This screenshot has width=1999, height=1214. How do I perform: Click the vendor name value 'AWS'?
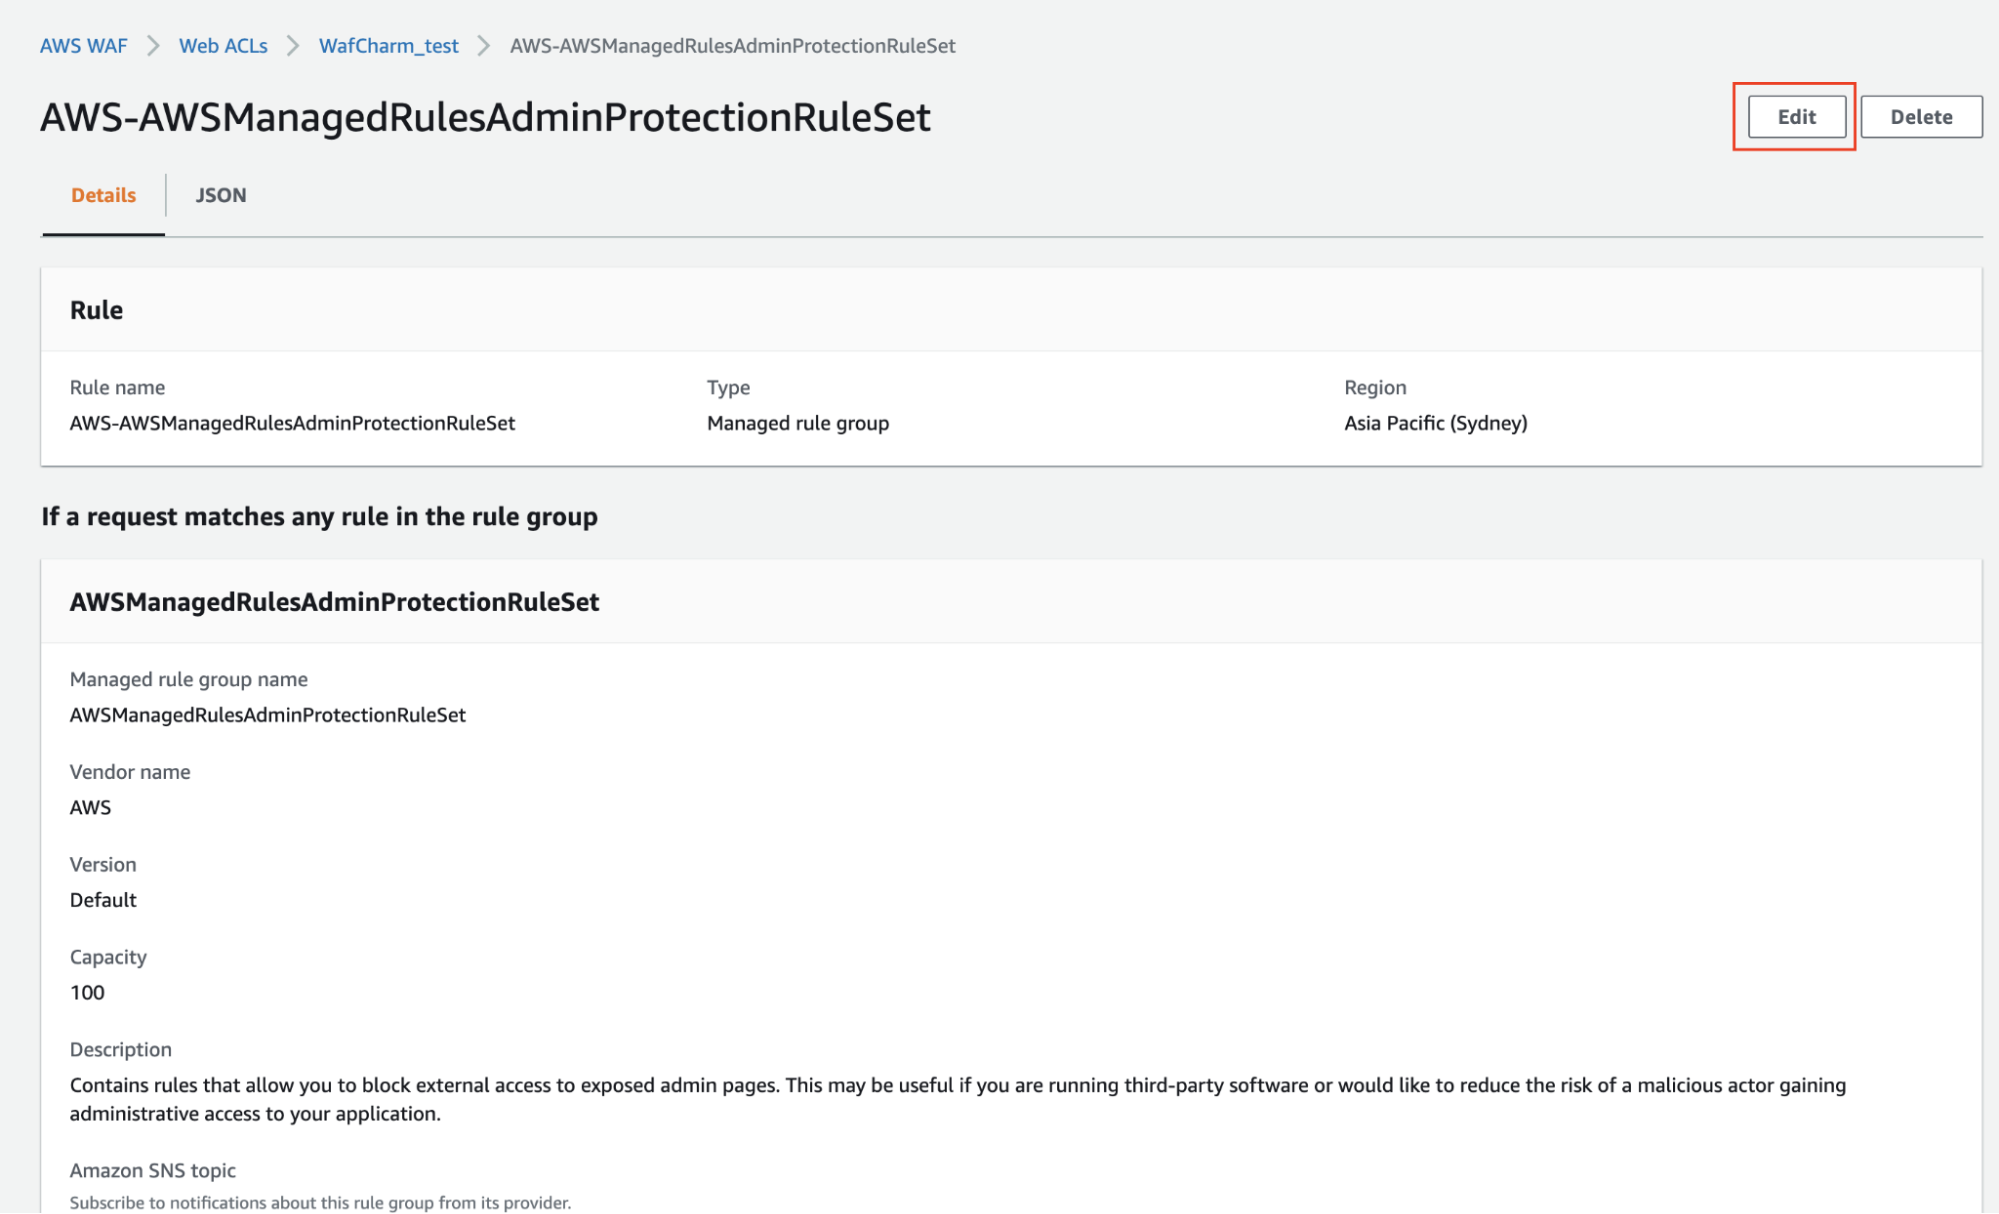tap(90, 807)
